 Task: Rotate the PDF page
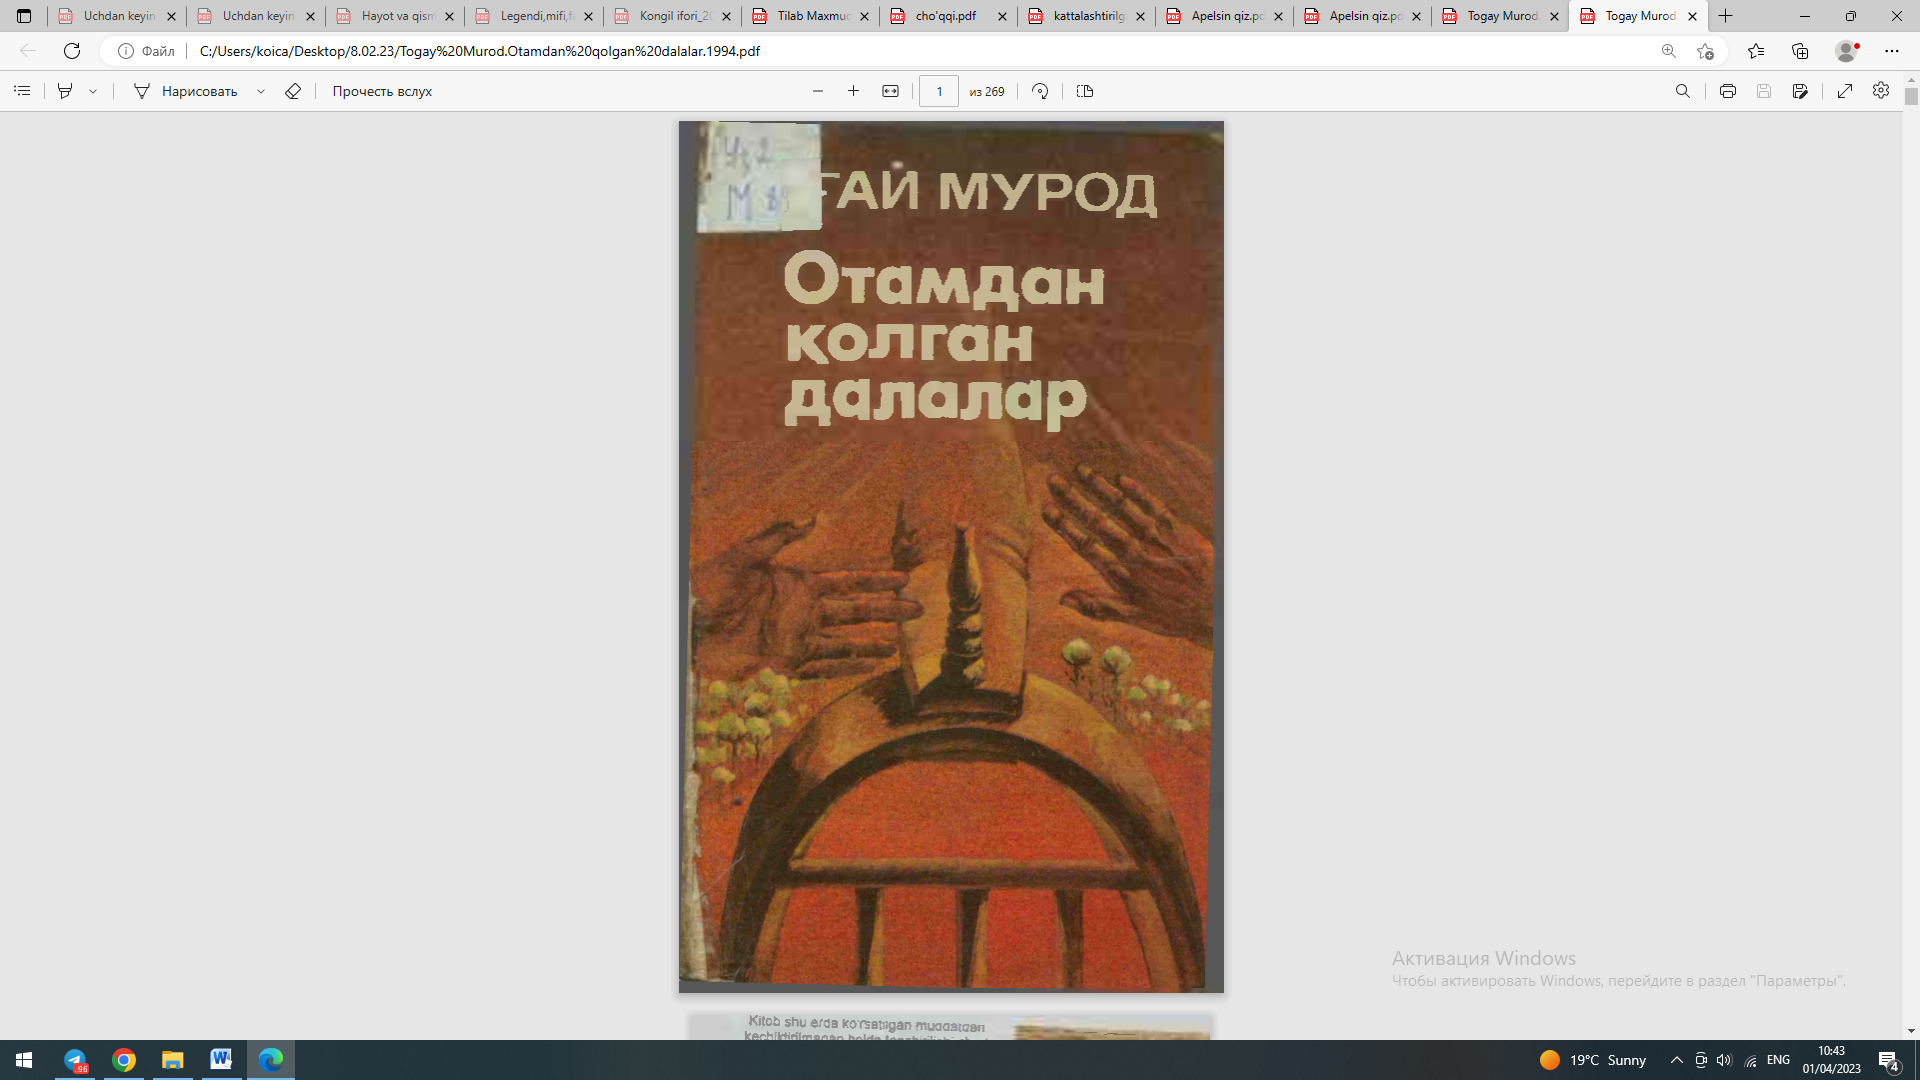[x=1040, y=91]
